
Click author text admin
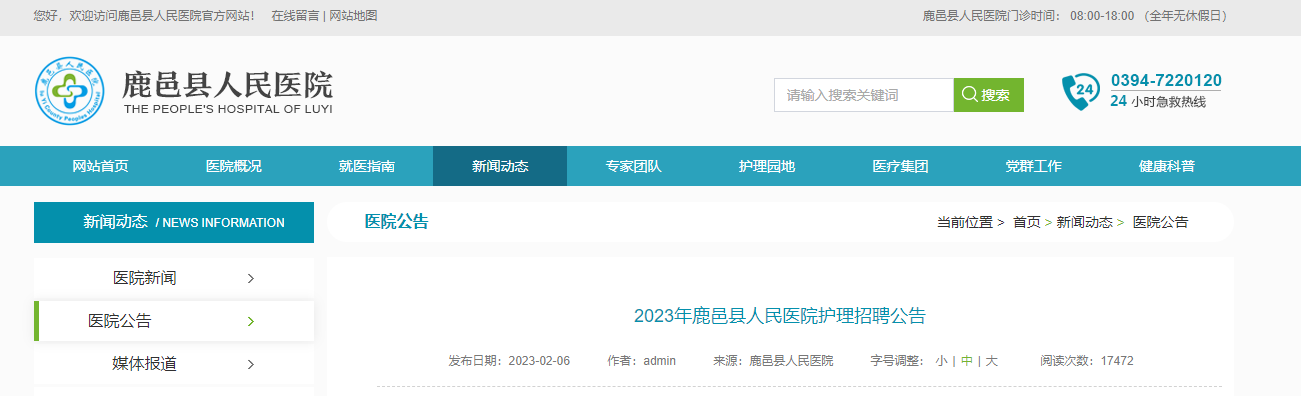[660, 361]
